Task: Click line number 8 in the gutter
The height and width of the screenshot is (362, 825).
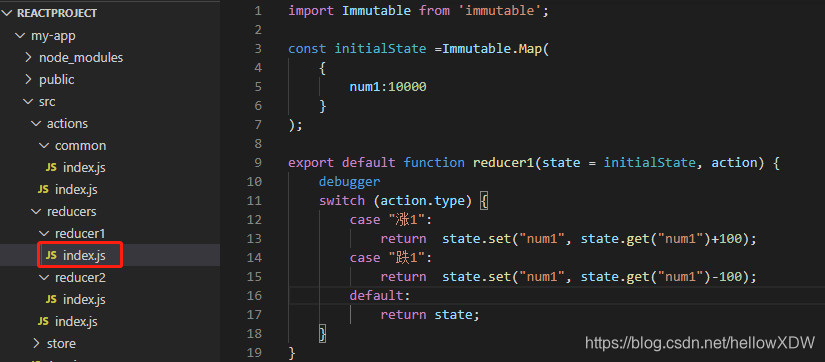Action: click(x=257, y=144)
